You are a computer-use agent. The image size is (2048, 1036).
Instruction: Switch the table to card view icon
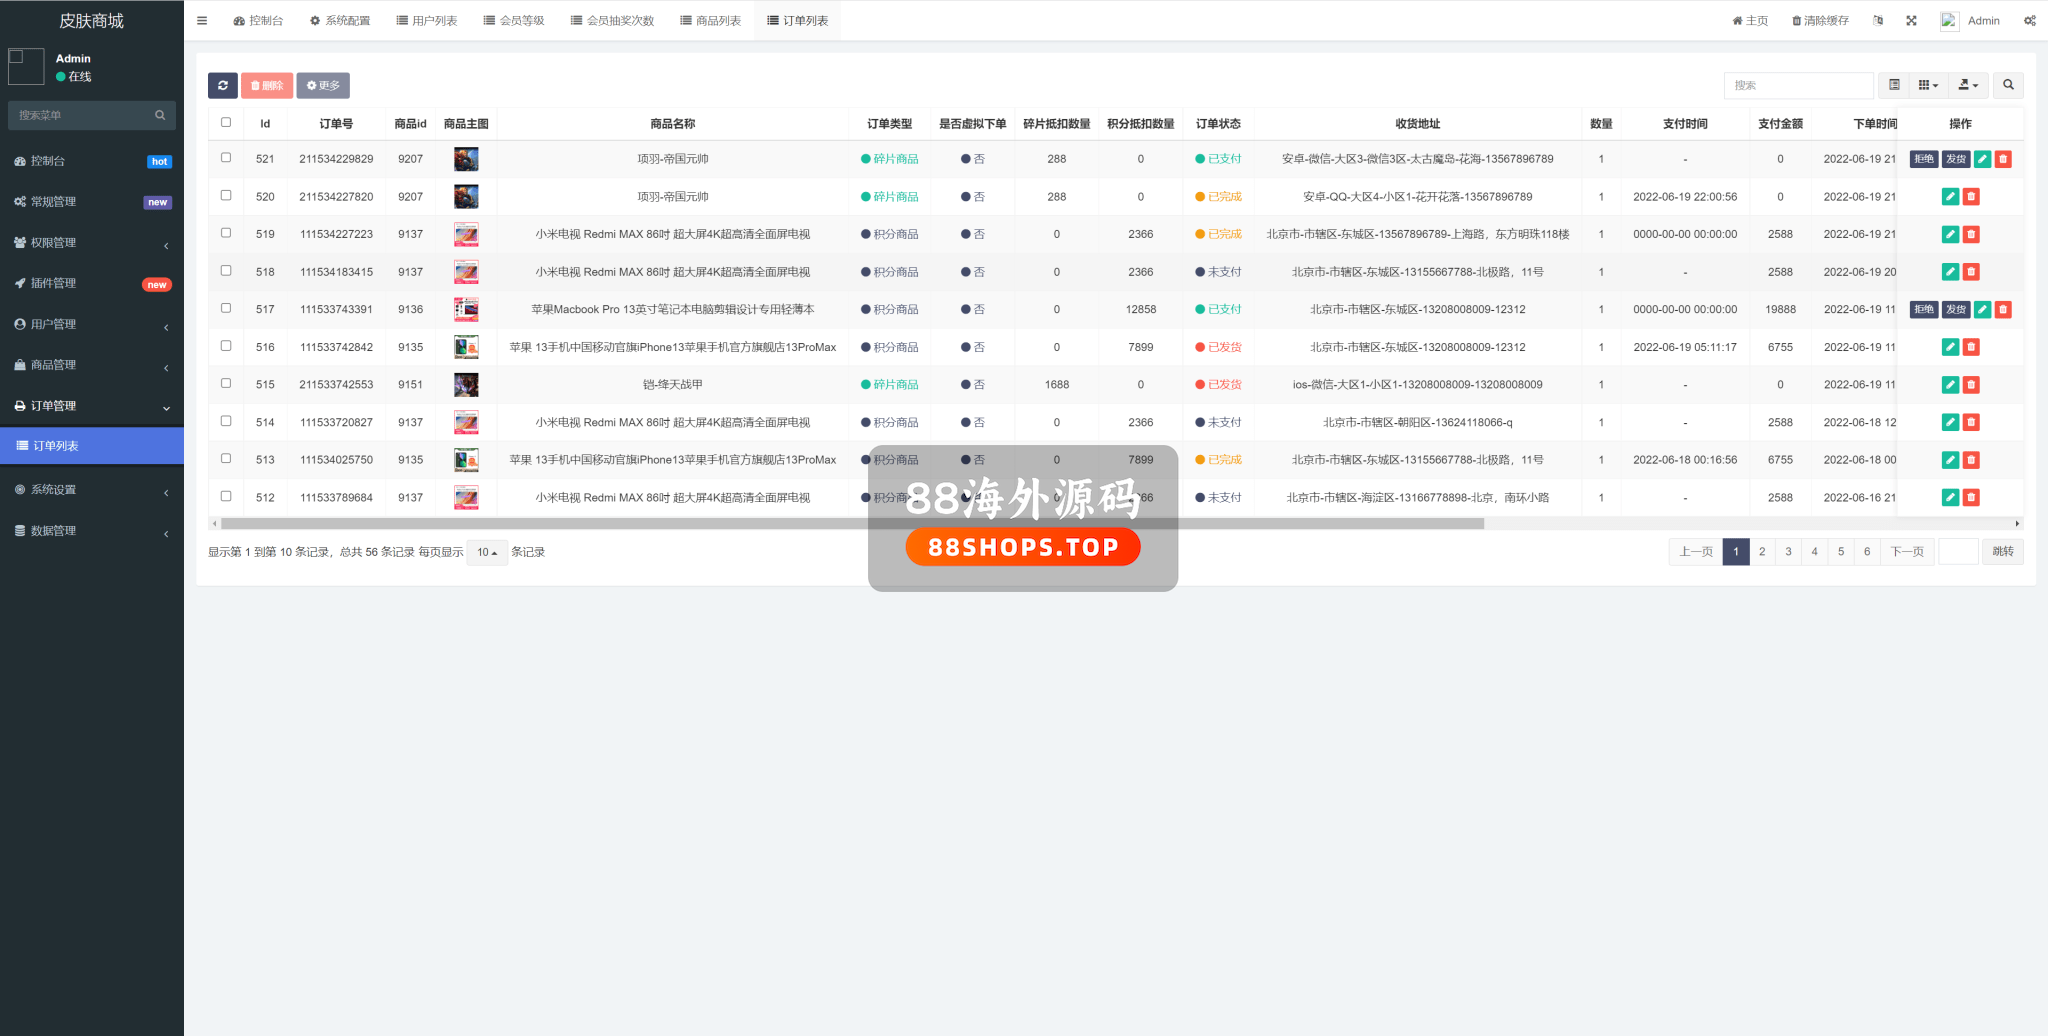click(x=1894, y=86)
